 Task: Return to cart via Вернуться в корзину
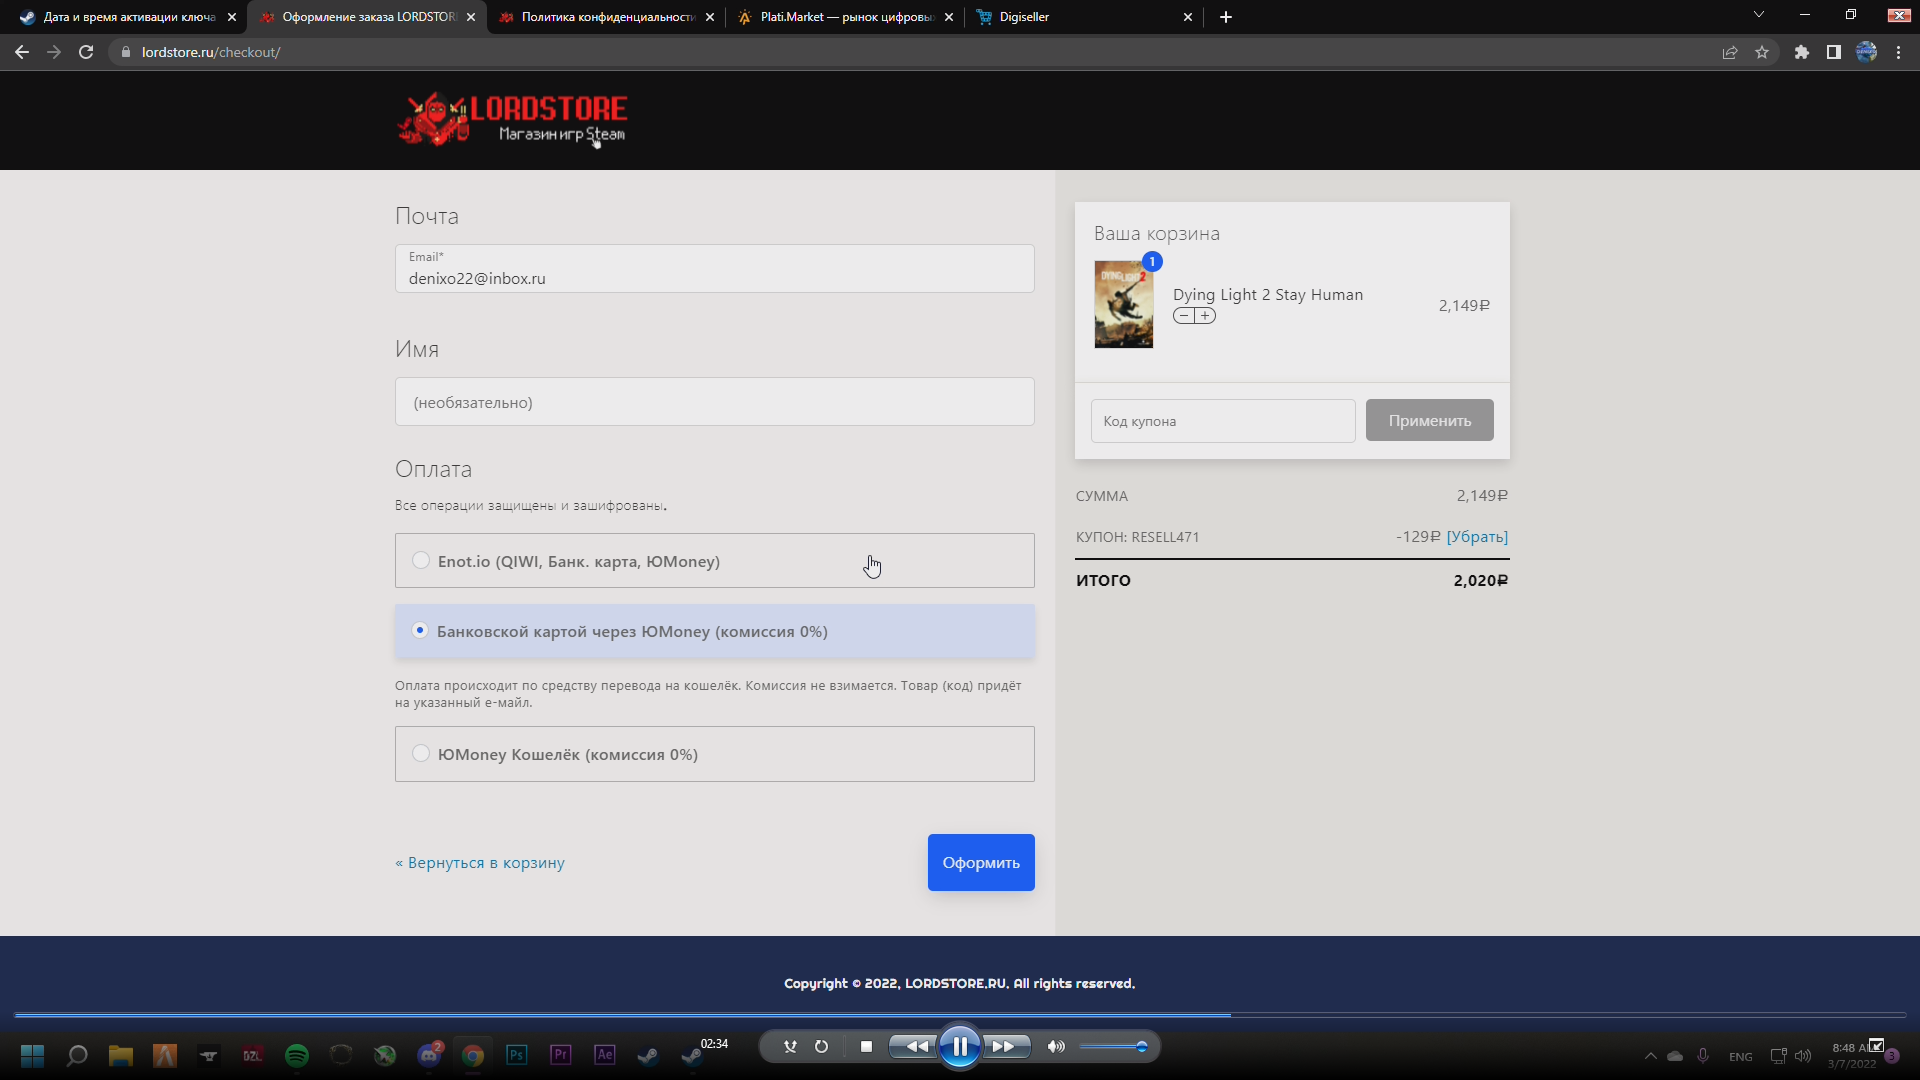tap(480, 863)
